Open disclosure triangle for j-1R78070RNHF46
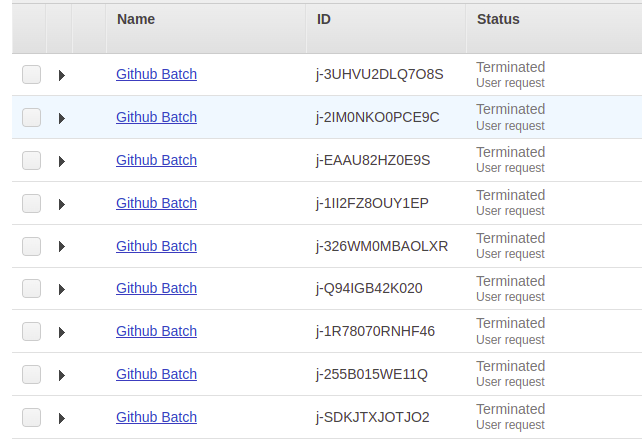This screenshot has width=642, height=439. (x=62, y=332)
